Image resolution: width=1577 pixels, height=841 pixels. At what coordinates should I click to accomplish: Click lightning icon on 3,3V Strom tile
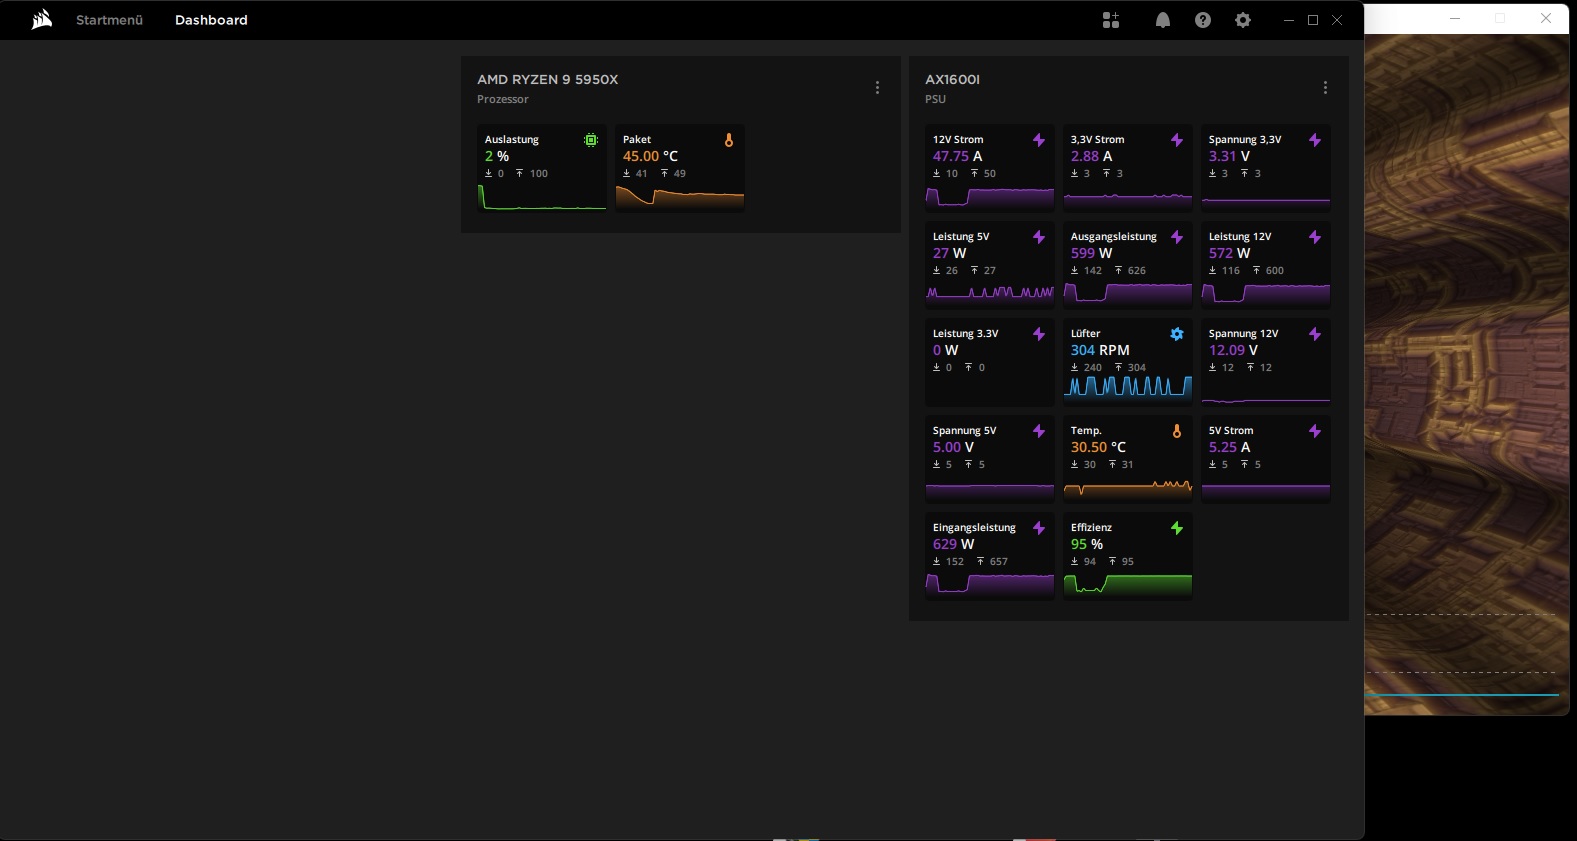pos(1177,140)
